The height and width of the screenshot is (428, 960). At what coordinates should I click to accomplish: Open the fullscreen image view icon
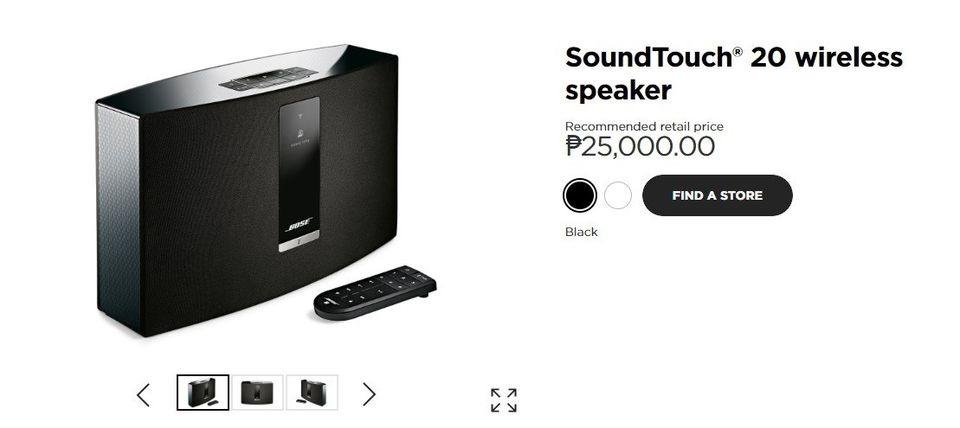pos(504,400)
